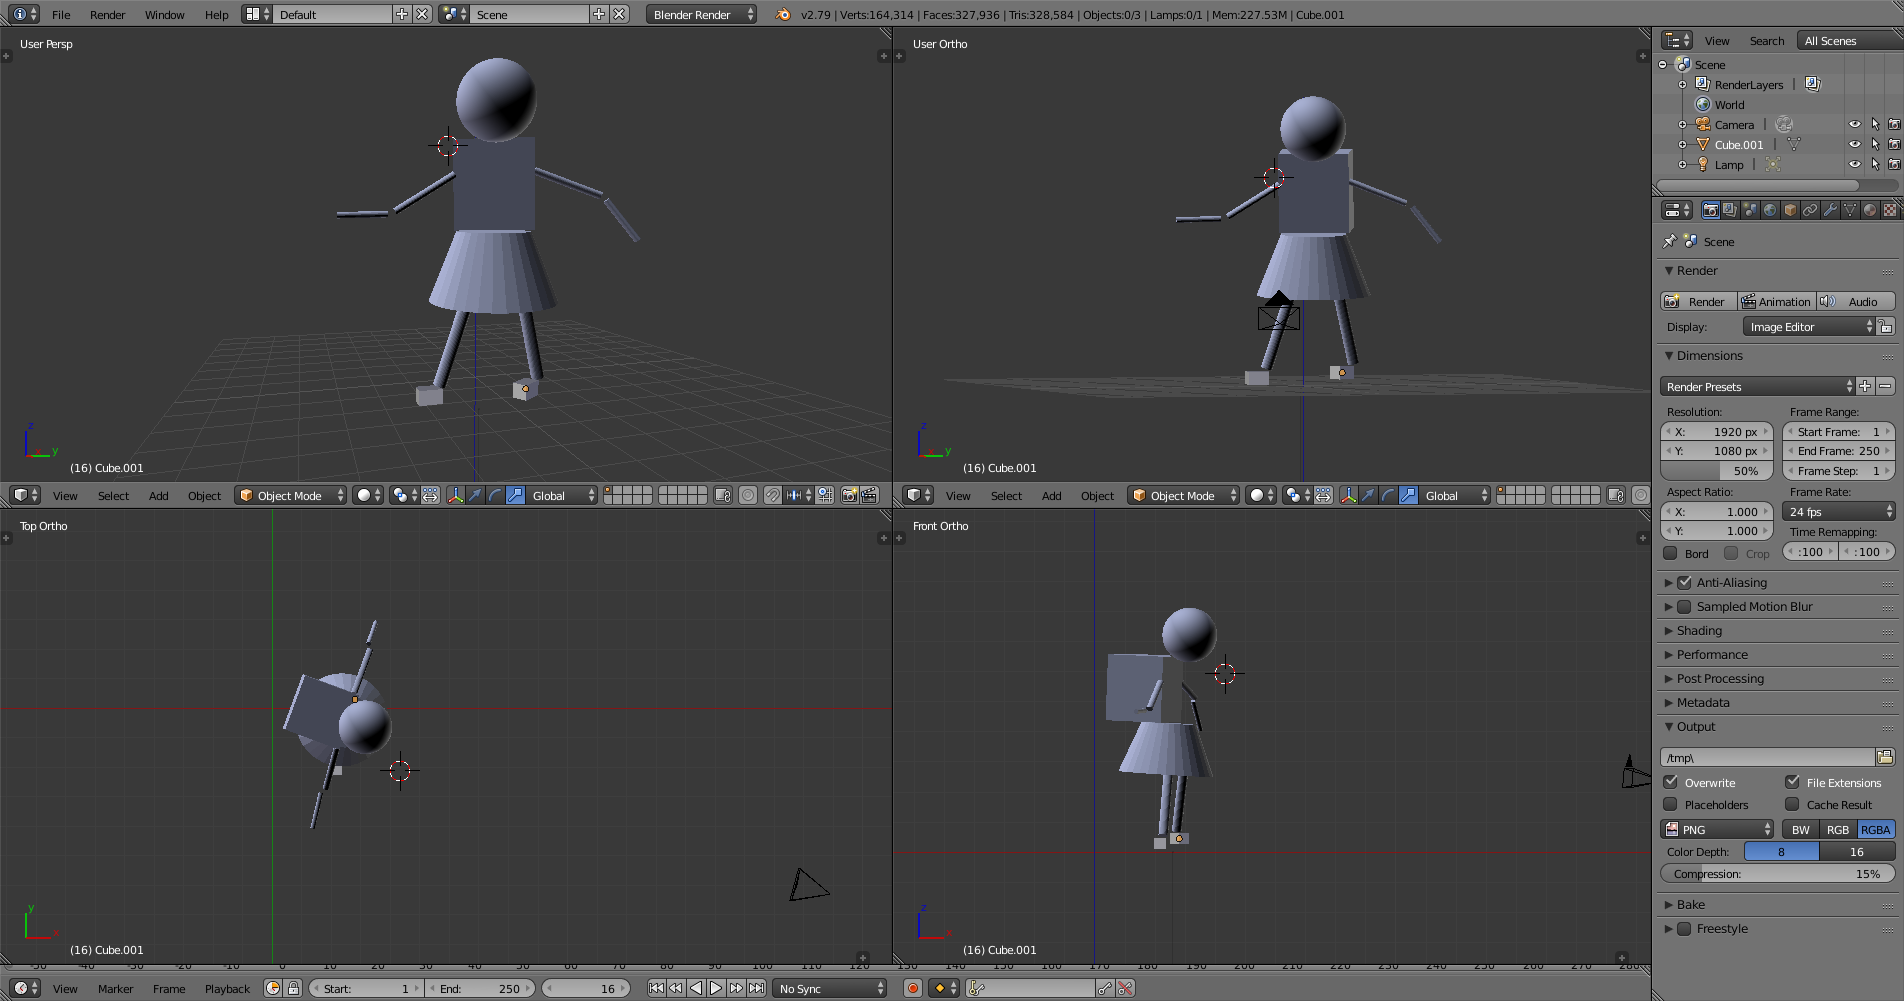The image size is (1904, 1001).
Task: Open the PNG file format dropdown
Action: pos(1716,829)
